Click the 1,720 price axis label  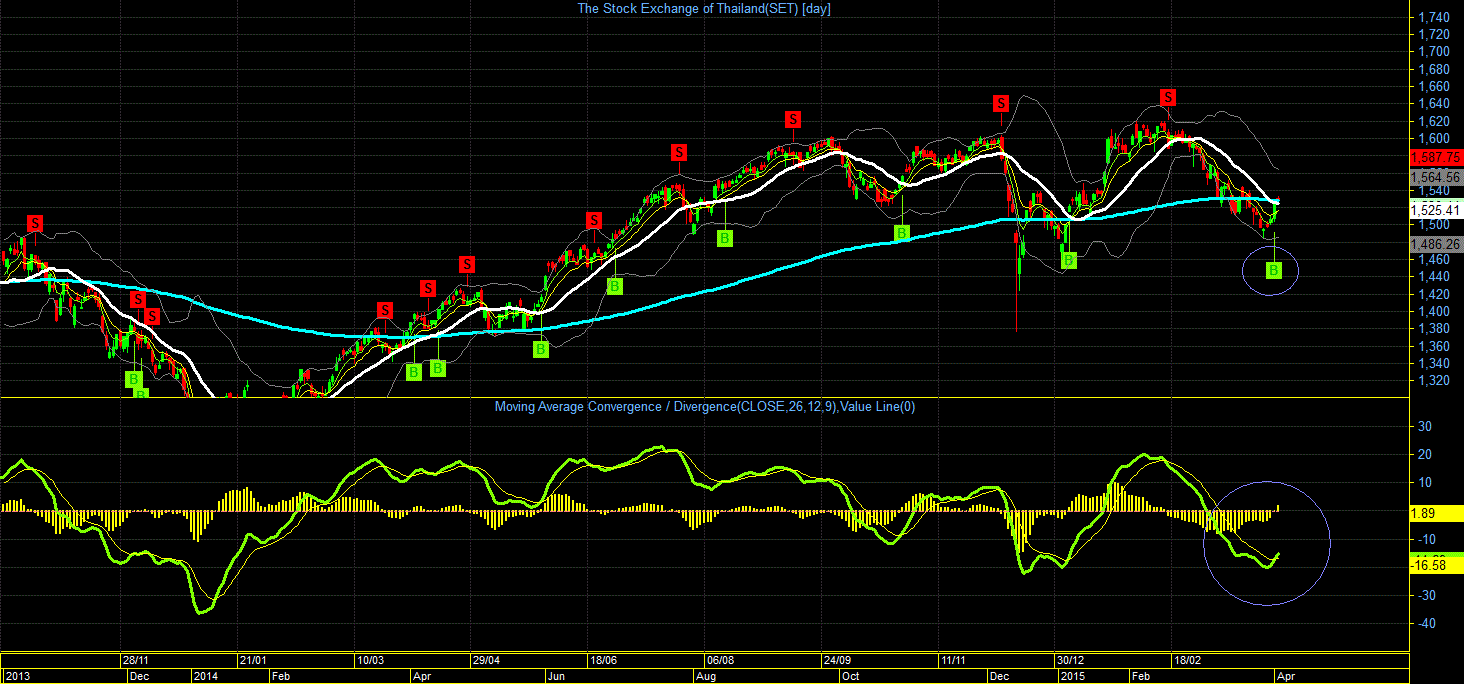click(1434, 35)
